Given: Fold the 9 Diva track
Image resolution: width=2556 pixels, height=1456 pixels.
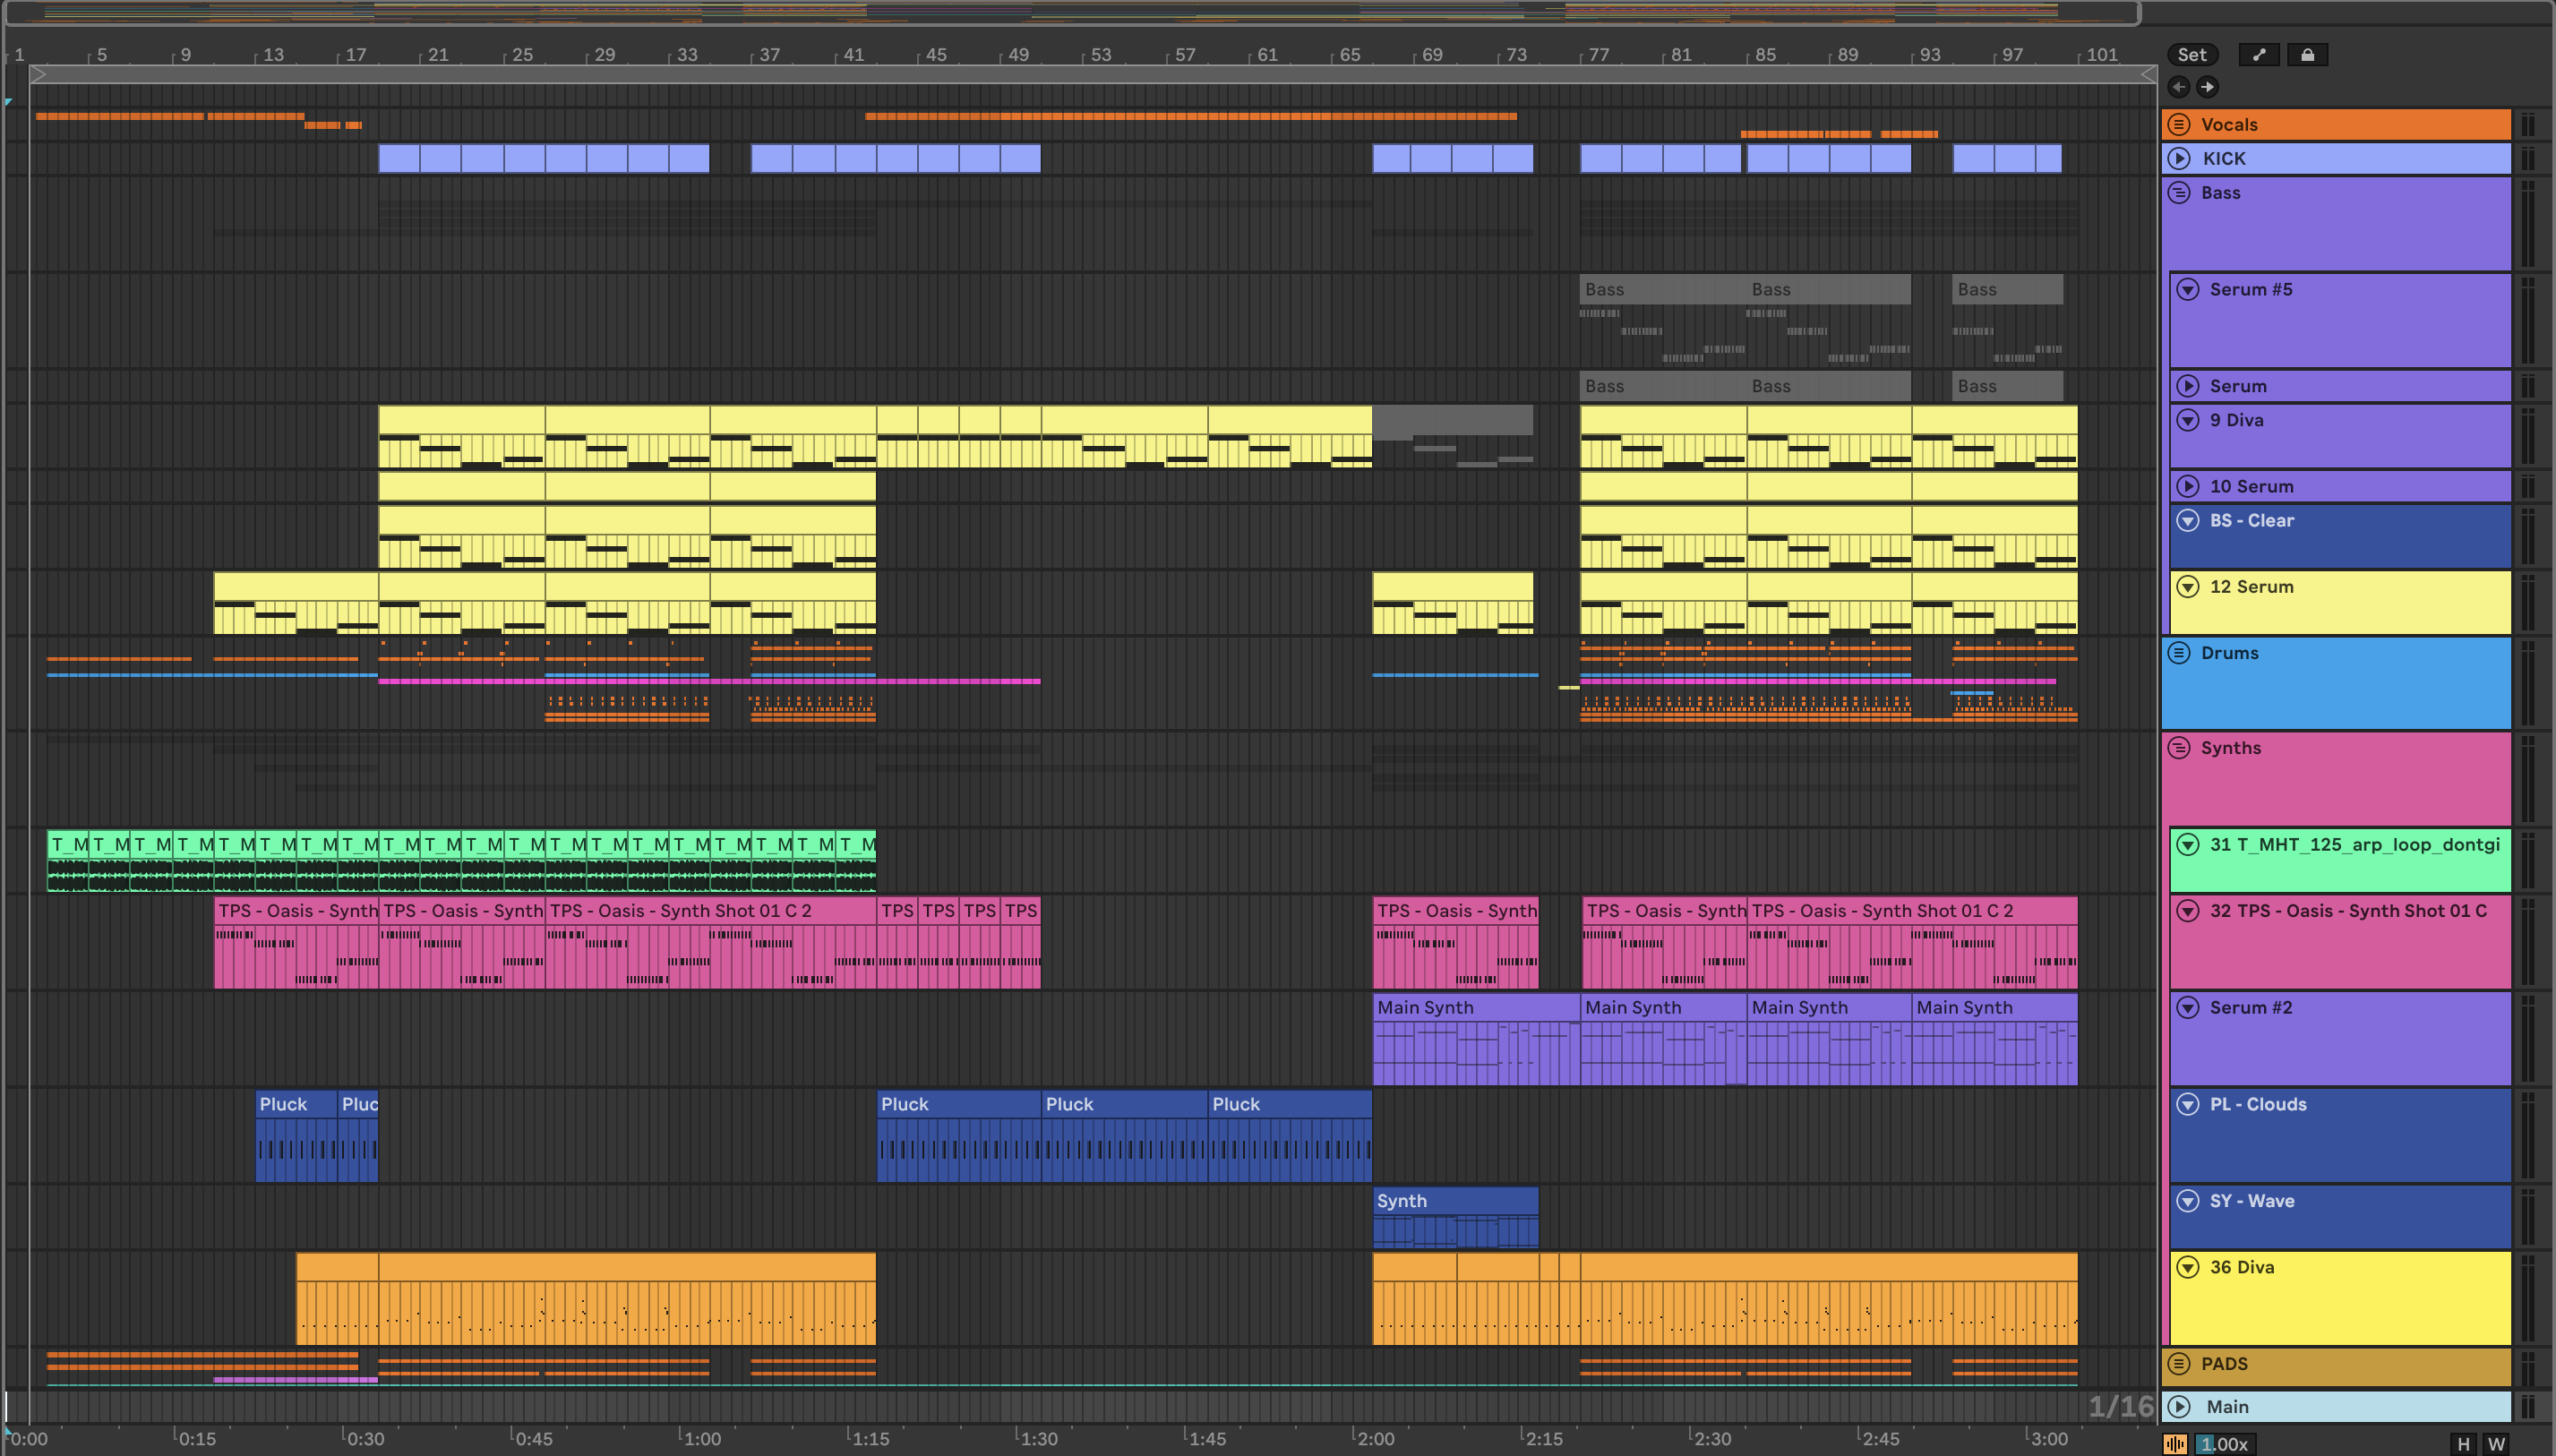Looking at the screenshot, I should point(2188,420).
